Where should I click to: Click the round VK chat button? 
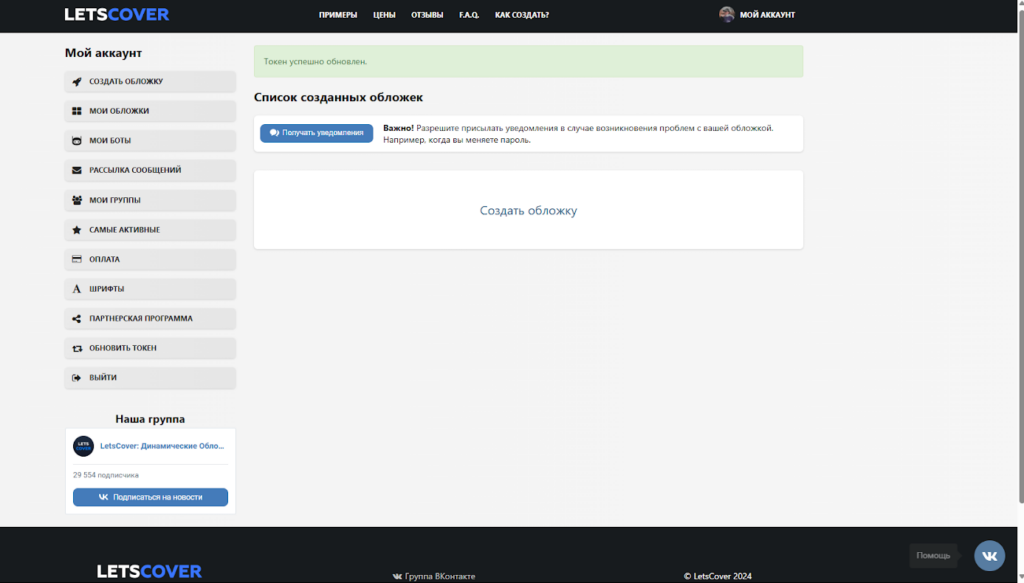(x=989, y=556)
